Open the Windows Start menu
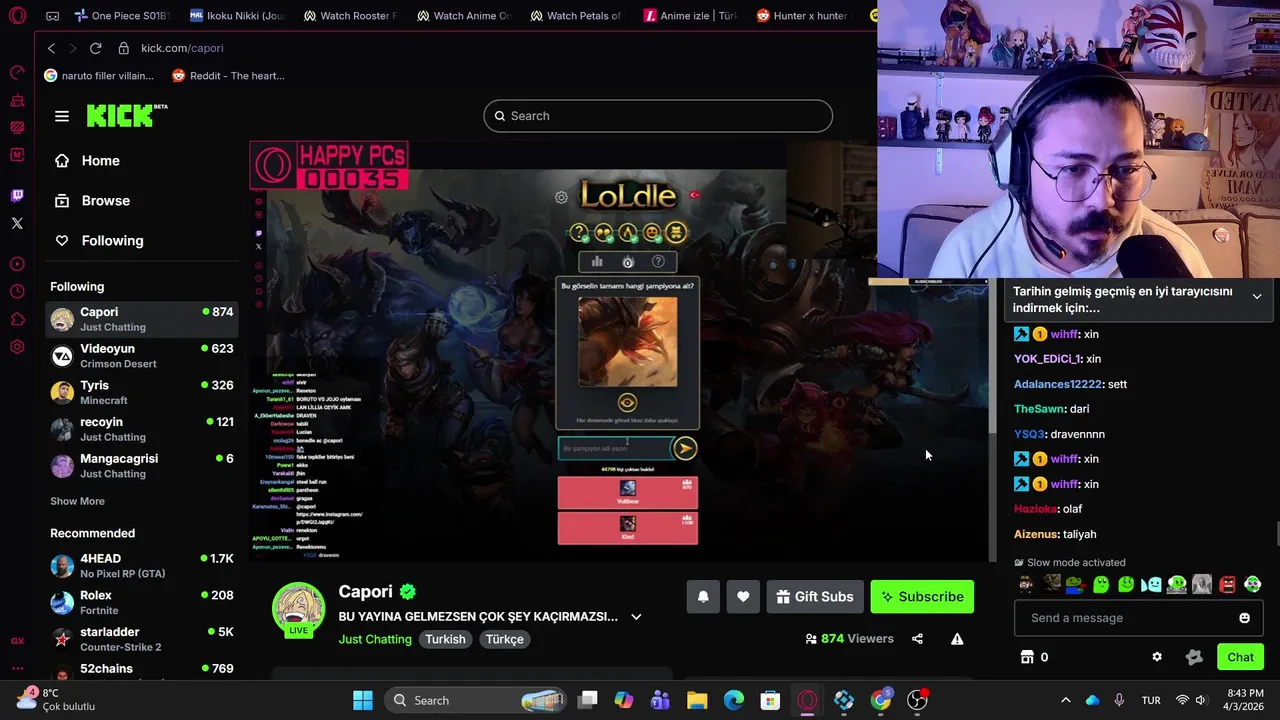 [362, 700]
